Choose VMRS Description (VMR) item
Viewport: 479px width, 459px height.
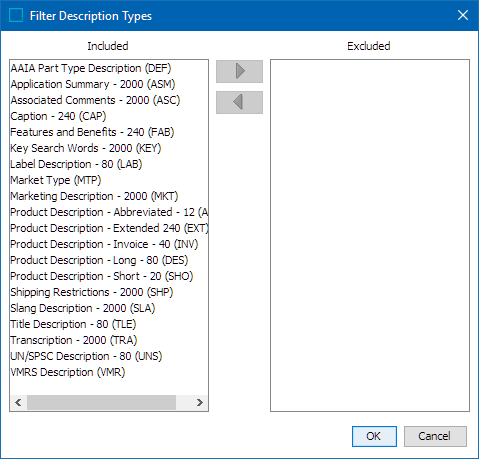pyautogui.click(x=68, y=372)
